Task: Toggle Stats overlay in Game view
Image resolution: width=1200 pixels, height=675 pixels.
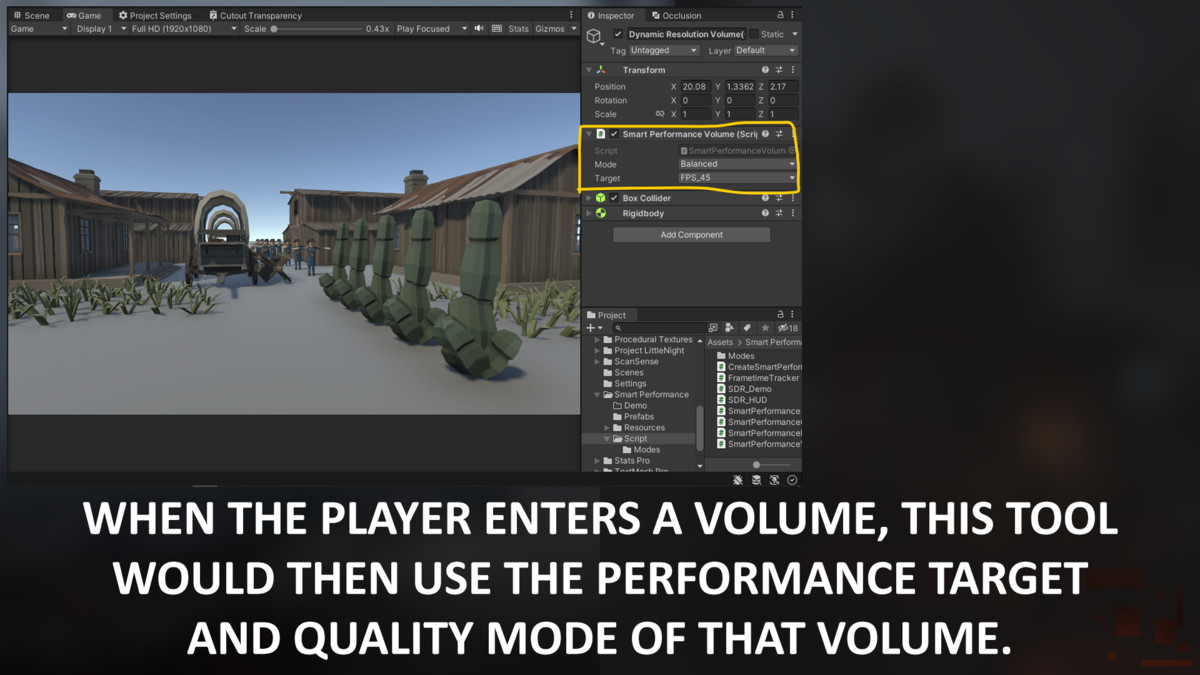Action: 518,29
